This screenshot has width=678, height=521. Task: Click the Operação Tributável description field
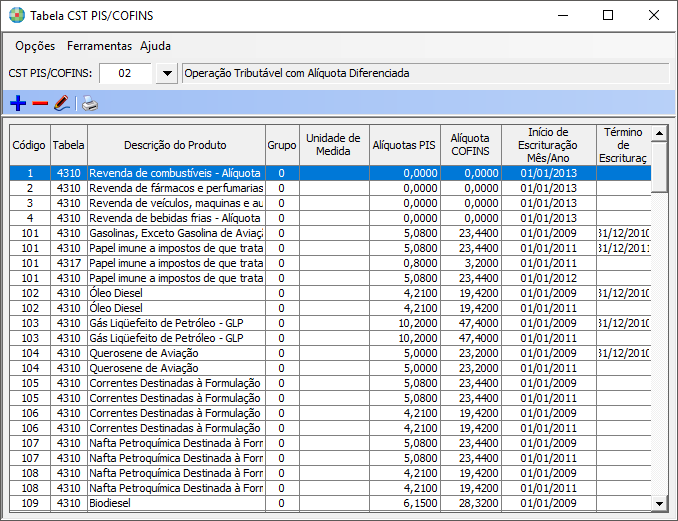point(425,73)
